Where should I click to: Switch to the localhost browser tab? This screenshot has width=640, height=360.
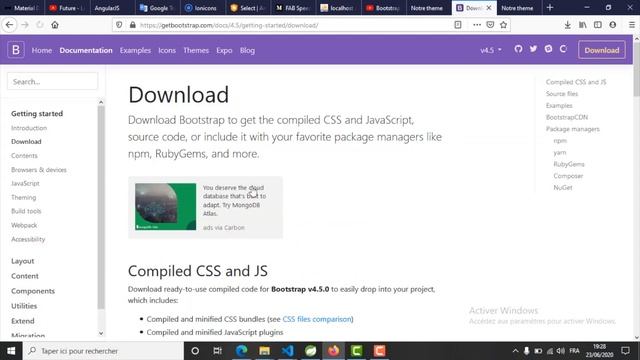tap(337, 8)
